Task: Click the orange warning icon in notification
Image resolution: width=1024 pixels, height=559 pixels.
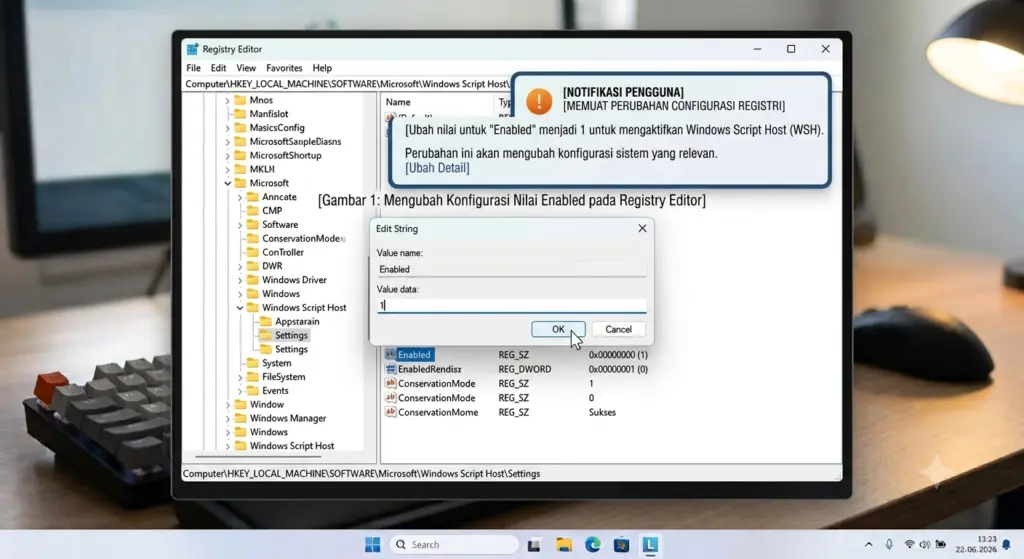Action: (539, 101)
